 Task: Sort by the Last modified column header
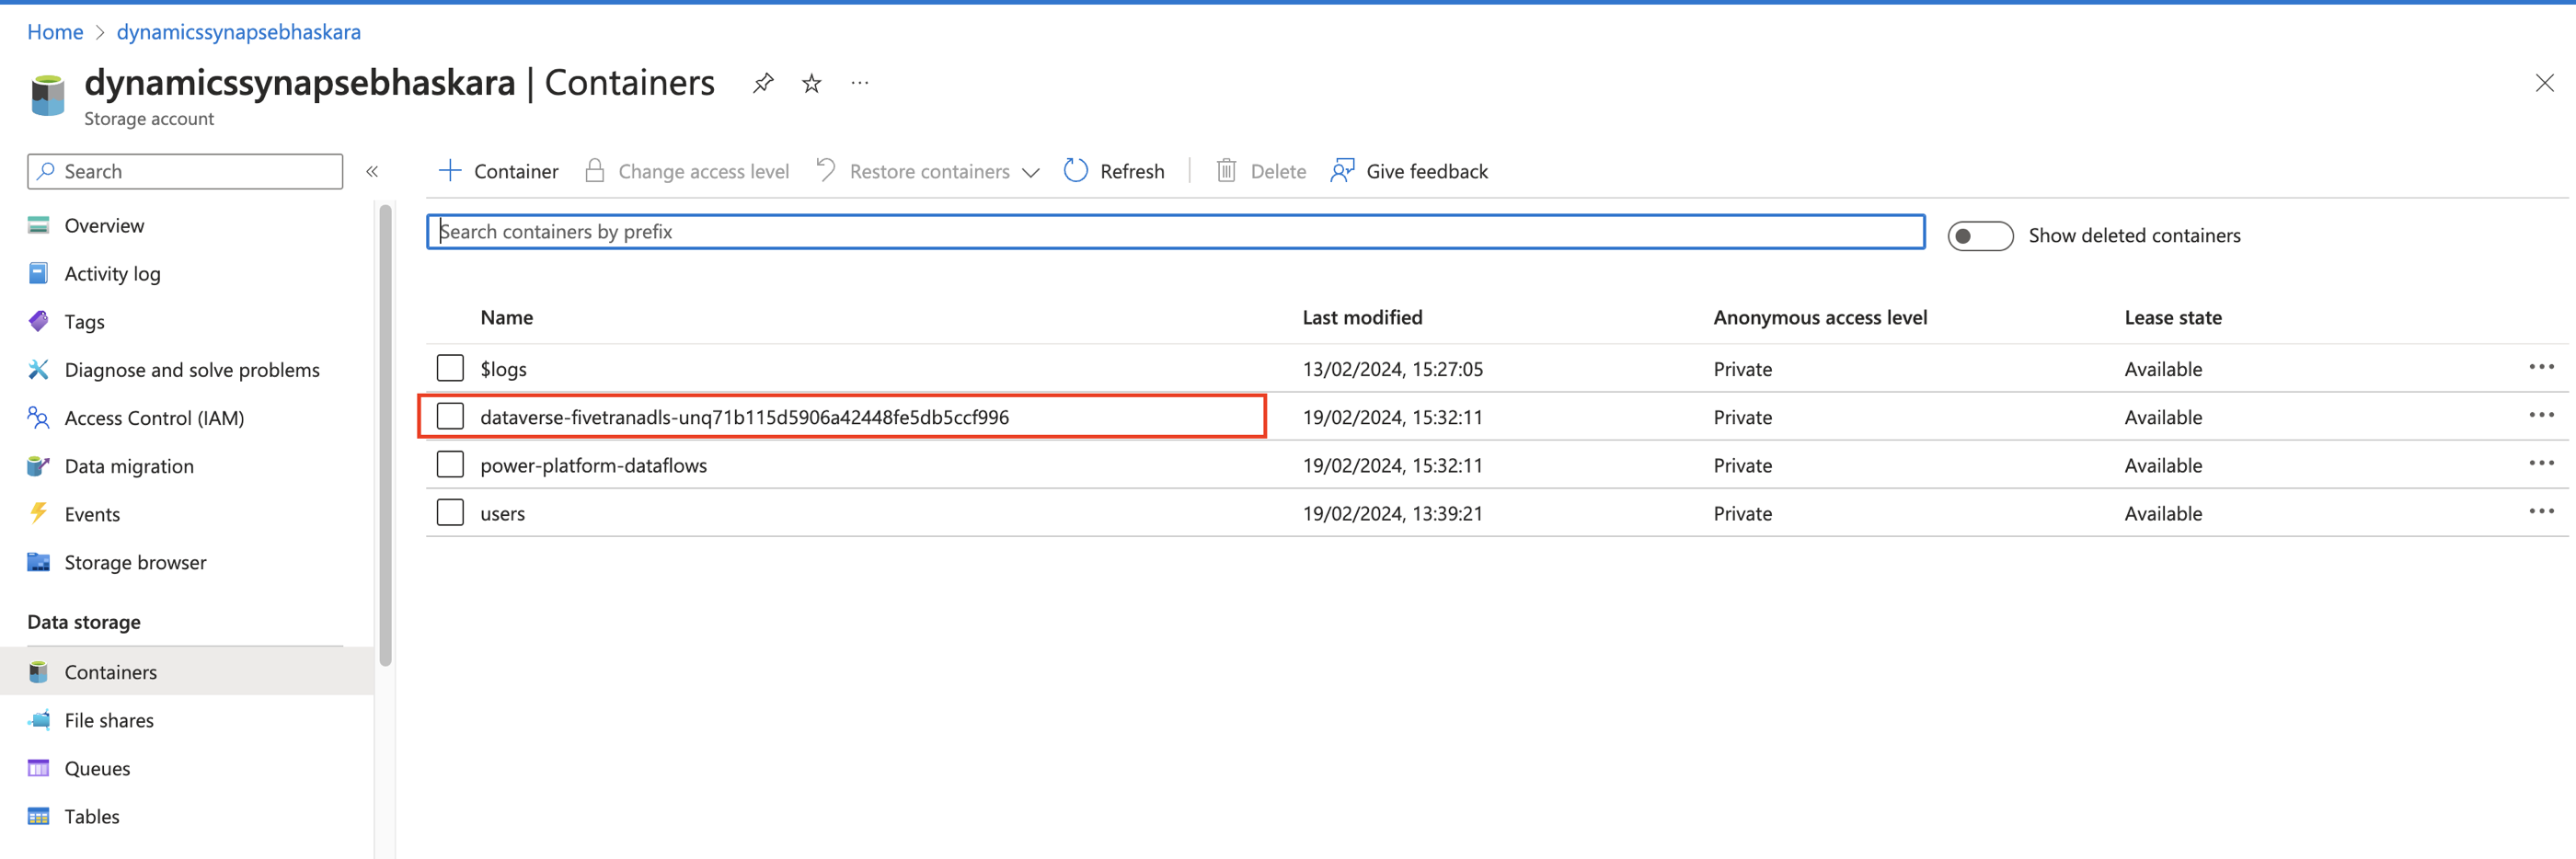pos(1362,318)
